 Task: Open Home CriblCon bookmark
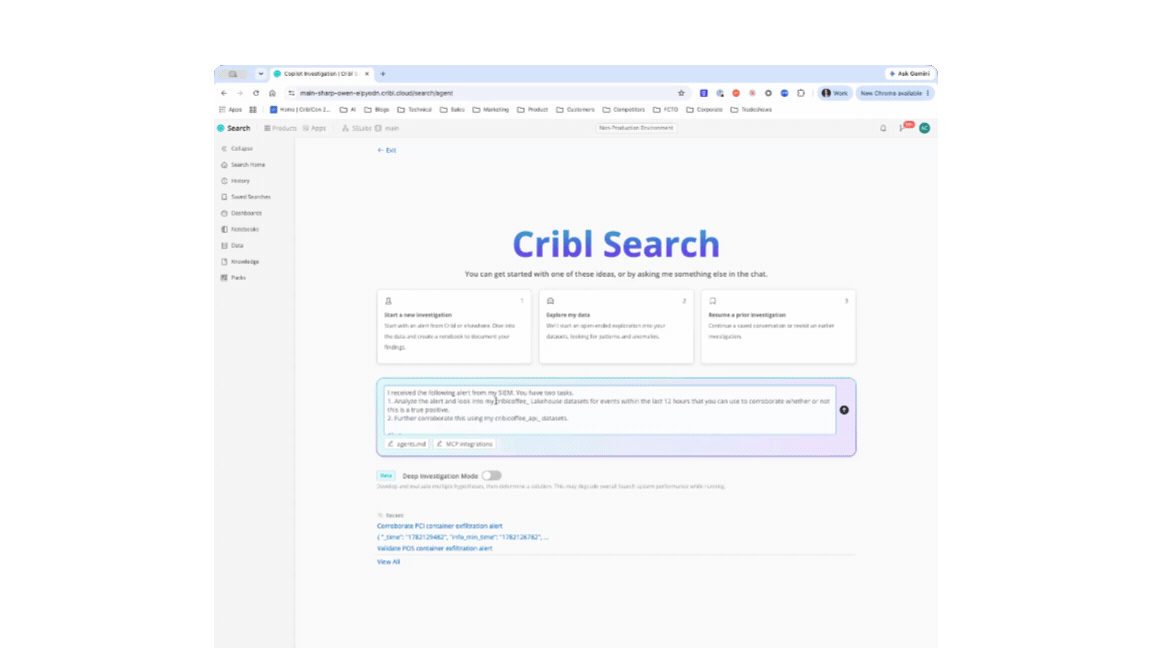click(x=300, y=109)
